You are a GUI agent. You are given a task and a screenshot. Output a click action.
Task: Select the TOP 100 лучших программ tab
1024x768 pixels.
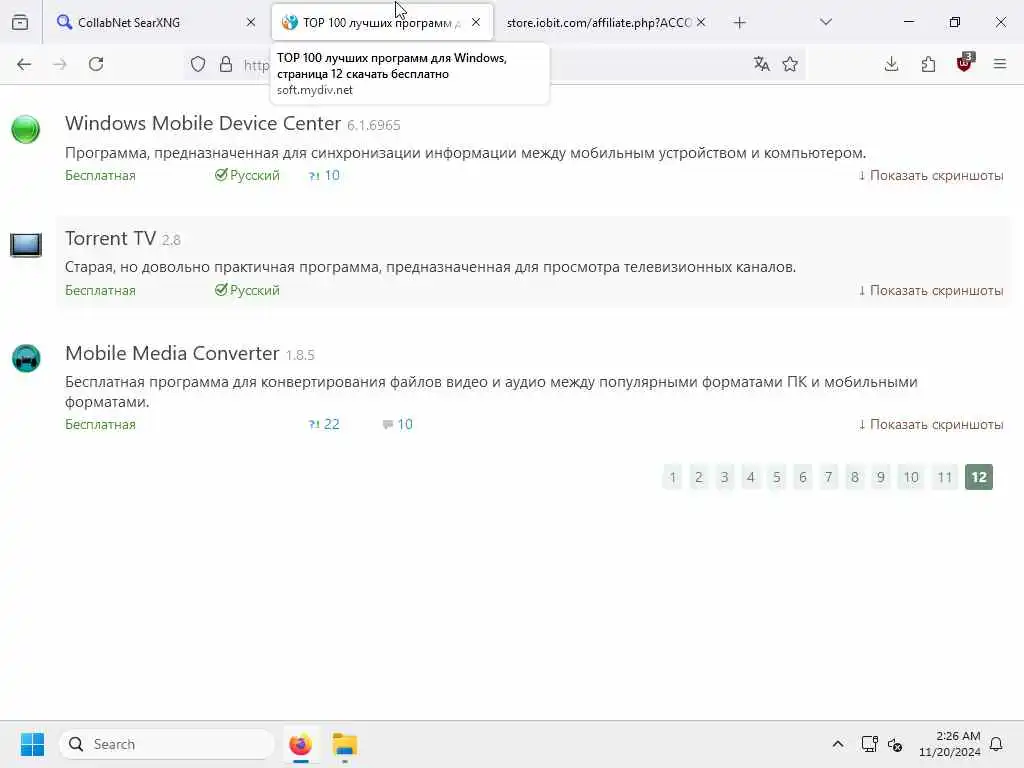coord(382,22)
